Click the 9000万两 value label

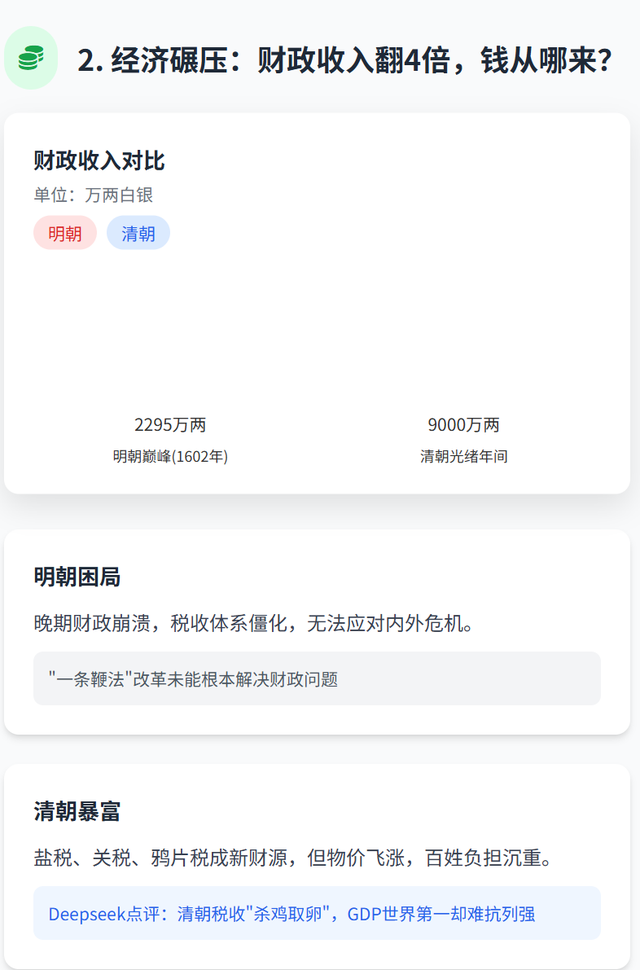[x=464, y=425]
